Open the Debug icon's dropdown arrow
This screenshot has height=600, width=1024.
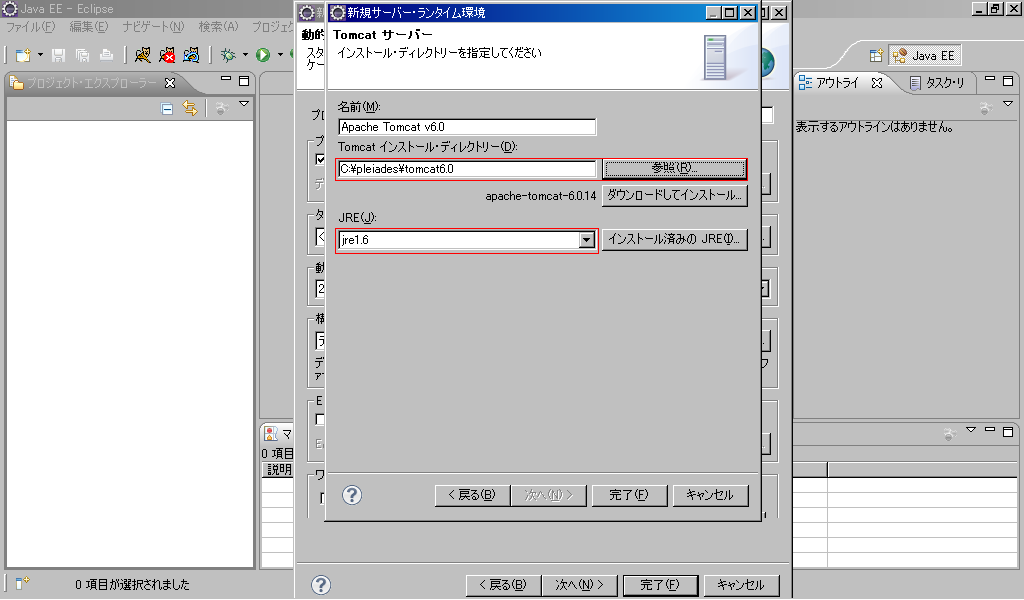pos(245,55)
